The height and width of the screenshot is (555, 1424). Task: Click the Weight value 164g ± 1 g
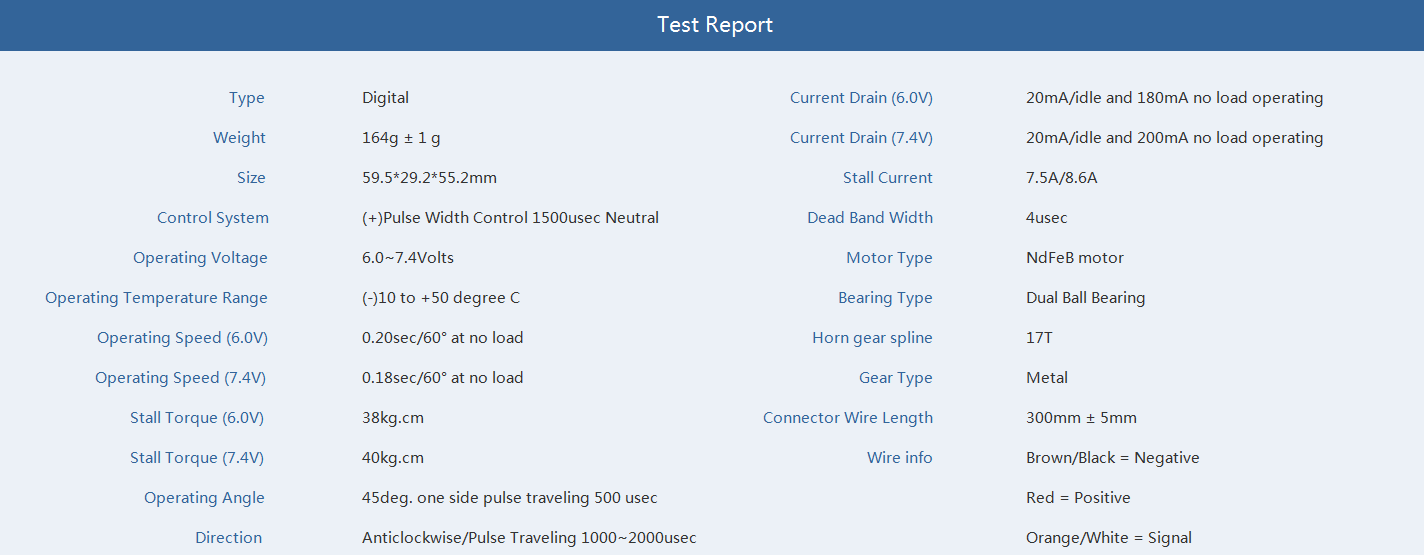[401, 138]
